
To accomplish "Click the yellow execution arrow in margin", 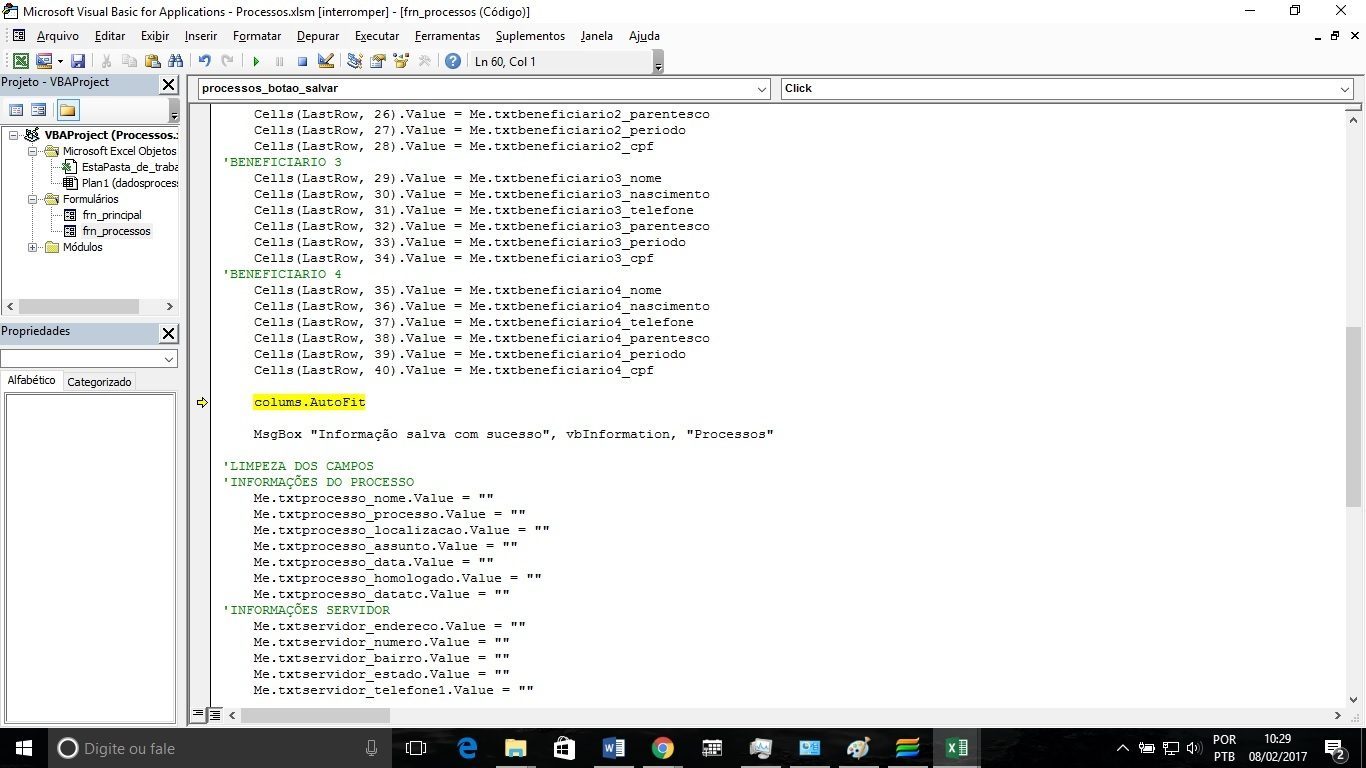I will (202, 402).
